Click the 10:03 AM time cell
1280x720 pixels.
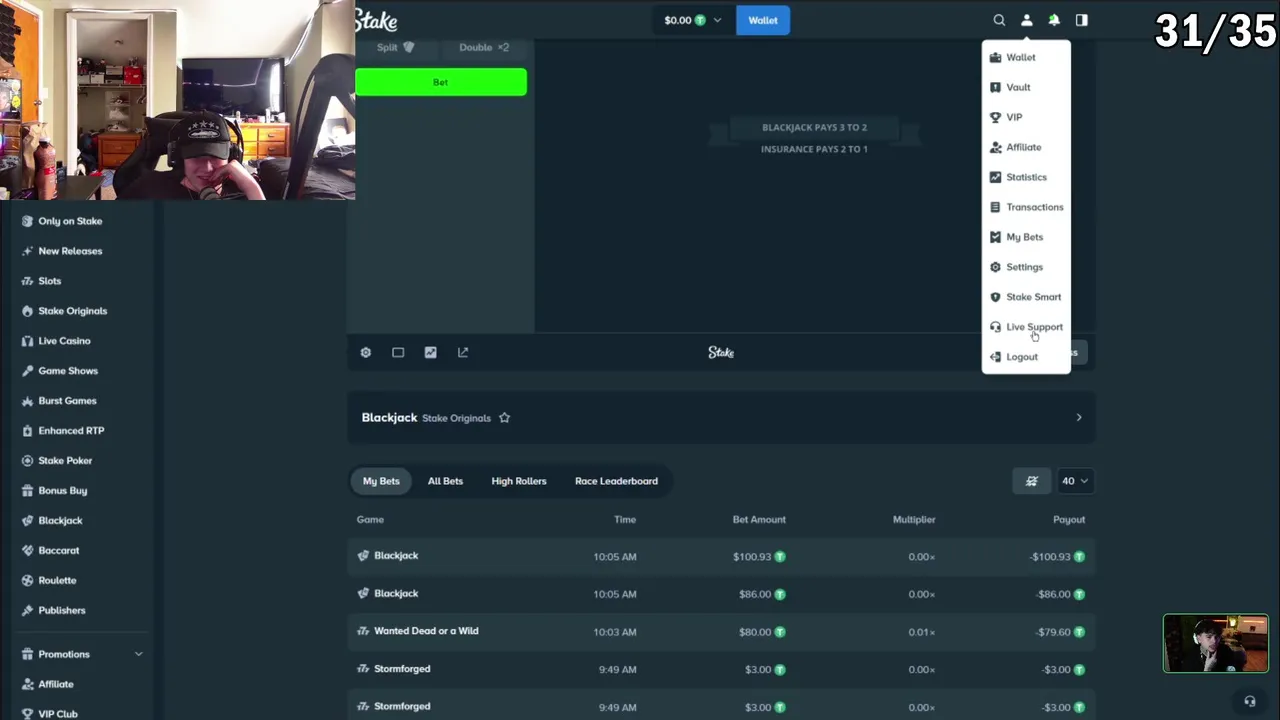(615, 632)
